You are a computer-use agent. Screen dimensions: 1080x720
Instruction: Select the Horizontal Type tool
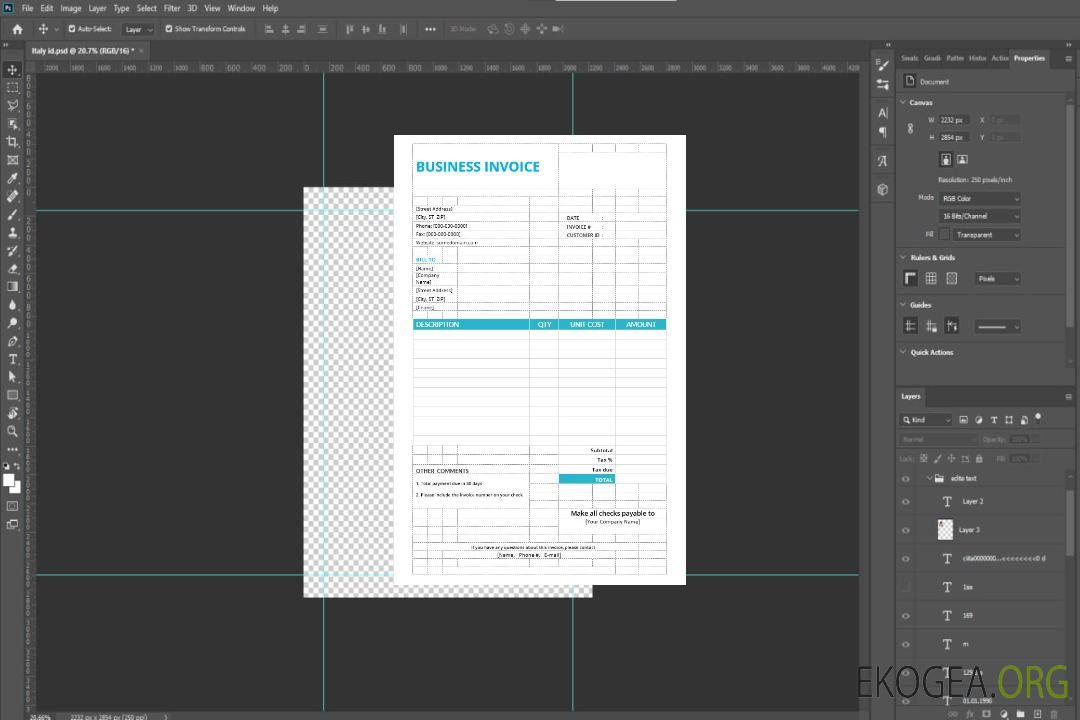tap(12, 359)
